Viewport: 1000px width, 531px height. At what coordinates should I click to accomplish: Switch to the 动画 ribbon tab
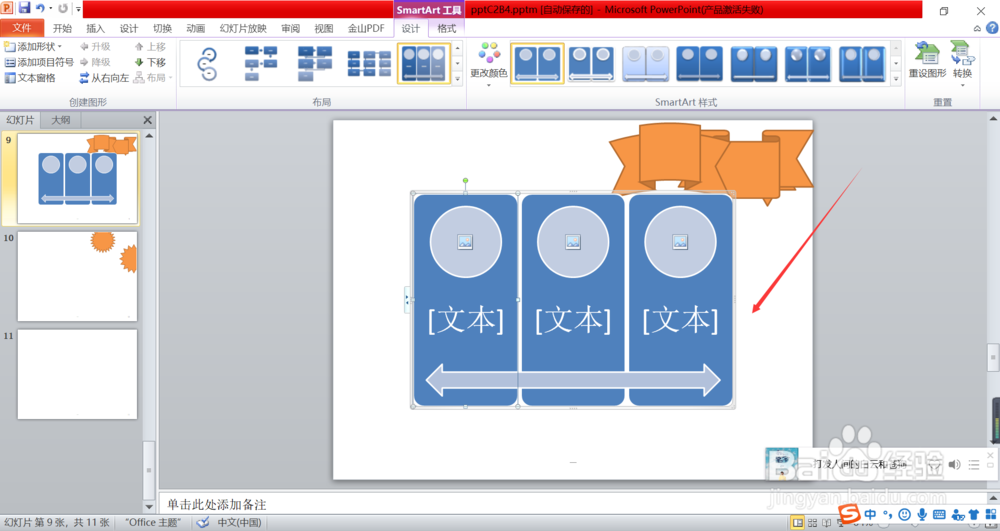coord(195,28)
